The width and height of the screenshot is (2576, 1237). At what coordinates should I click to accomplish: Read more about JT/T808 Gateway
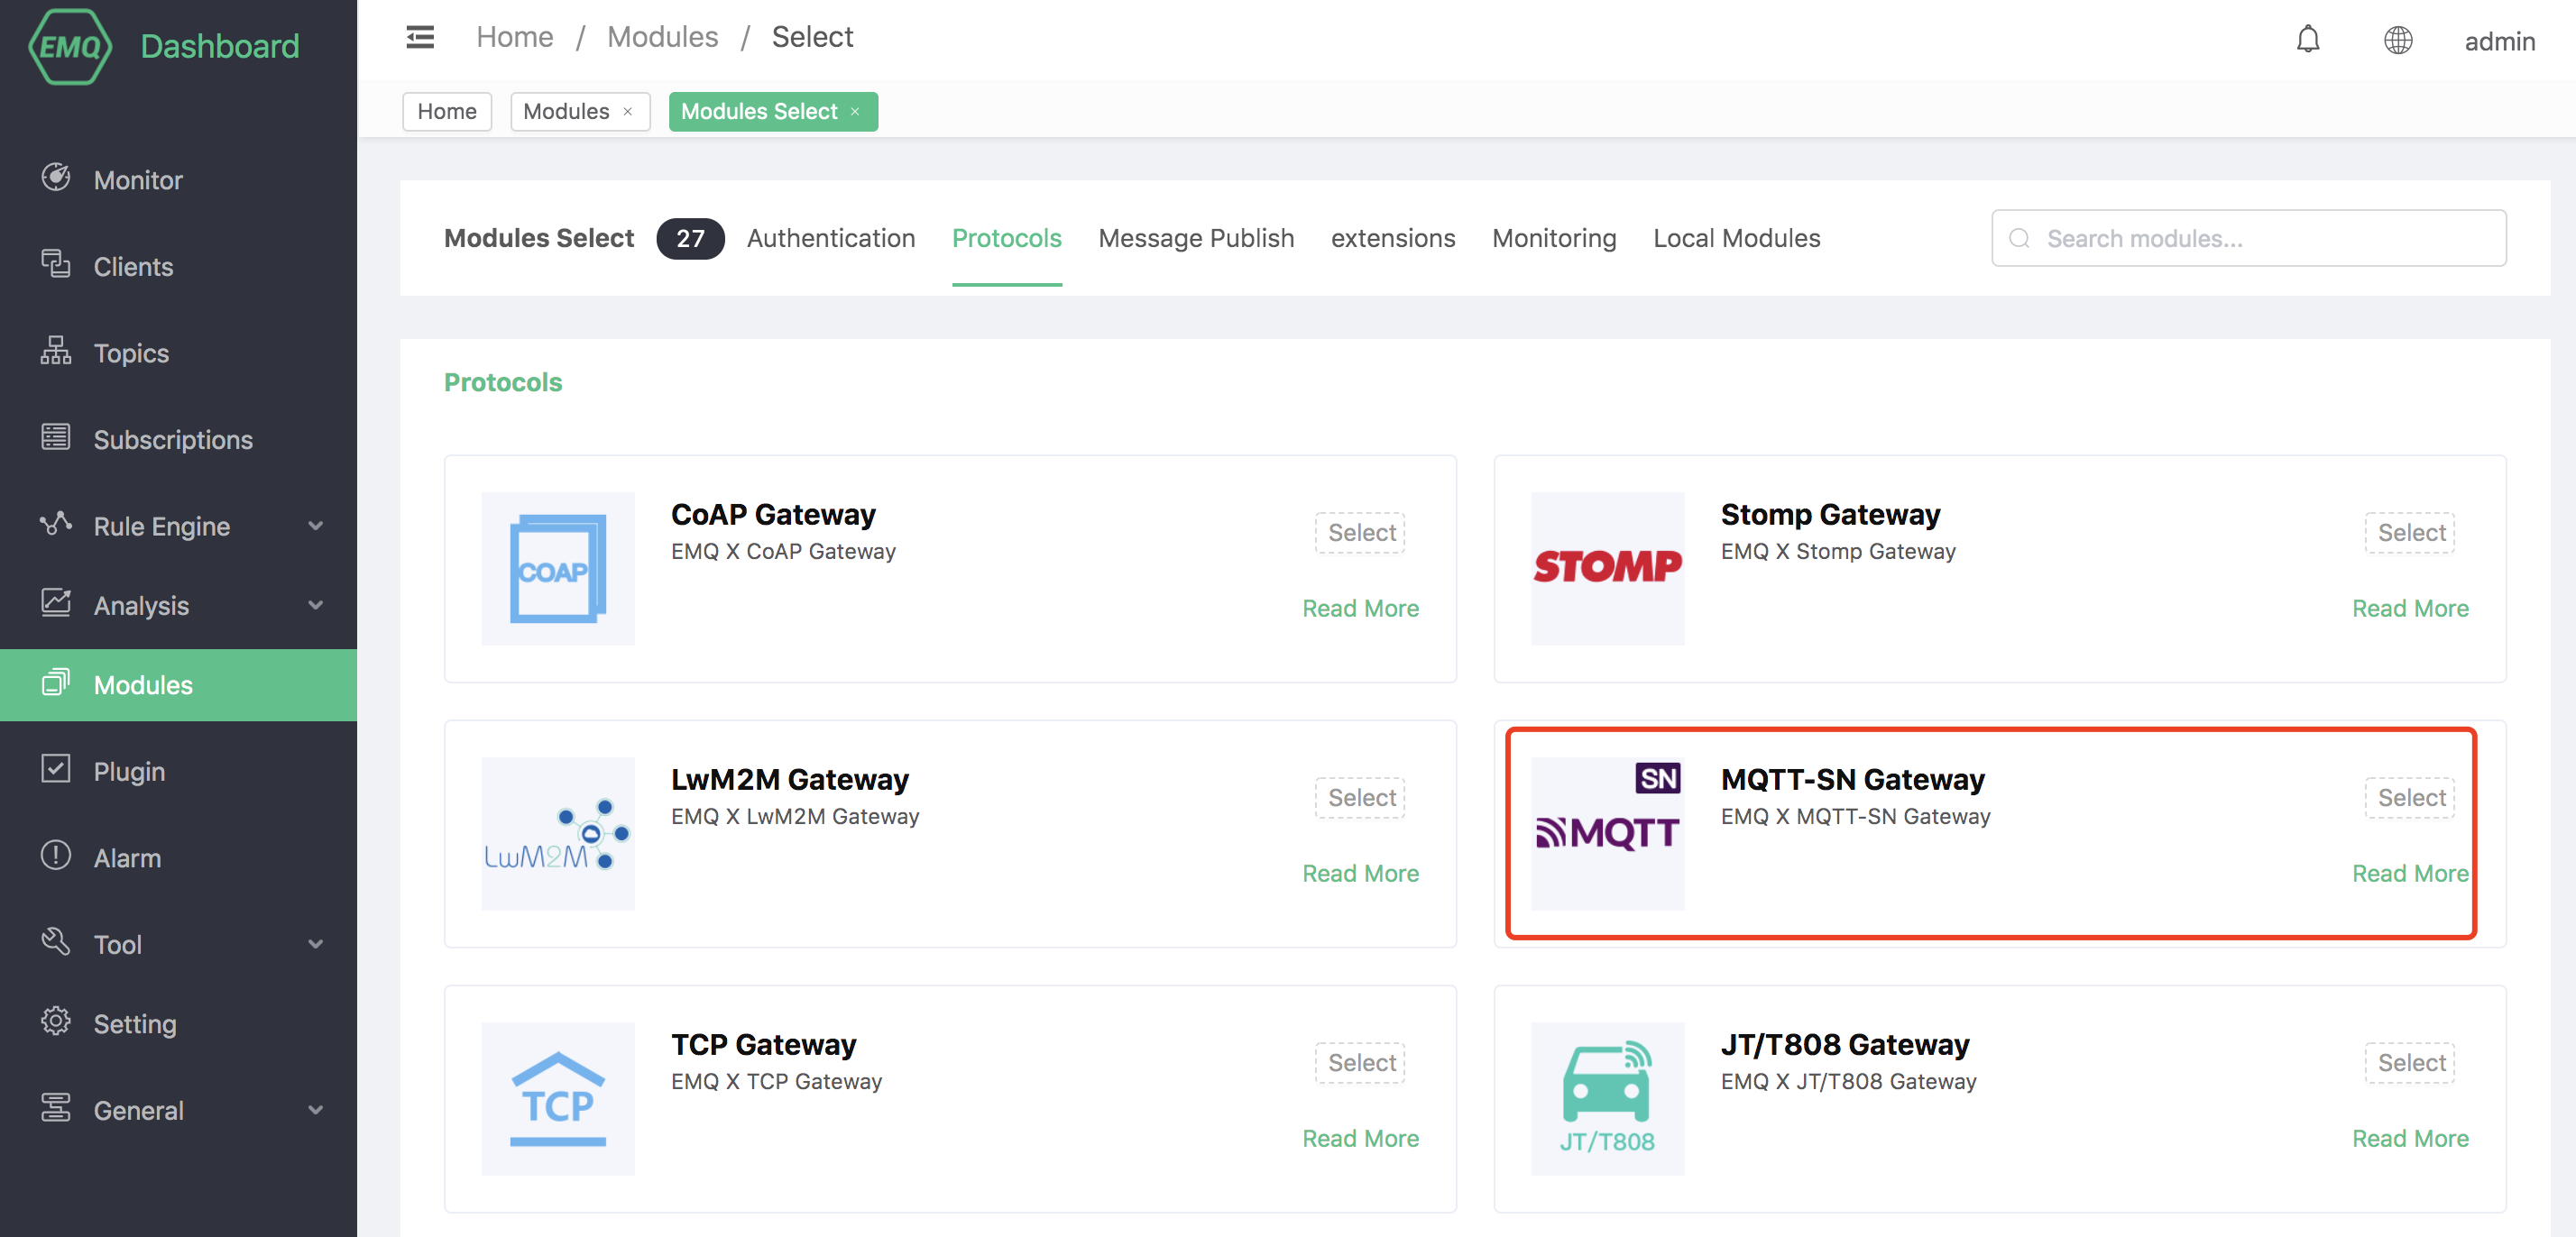click(x=2410, y=1138)
